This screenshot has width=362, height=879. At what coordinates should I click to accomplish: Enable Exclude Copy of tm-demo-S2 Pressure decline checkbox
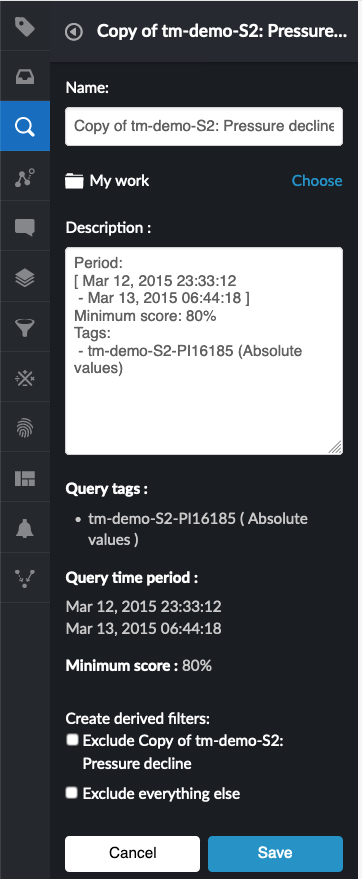tap(71, 740)
